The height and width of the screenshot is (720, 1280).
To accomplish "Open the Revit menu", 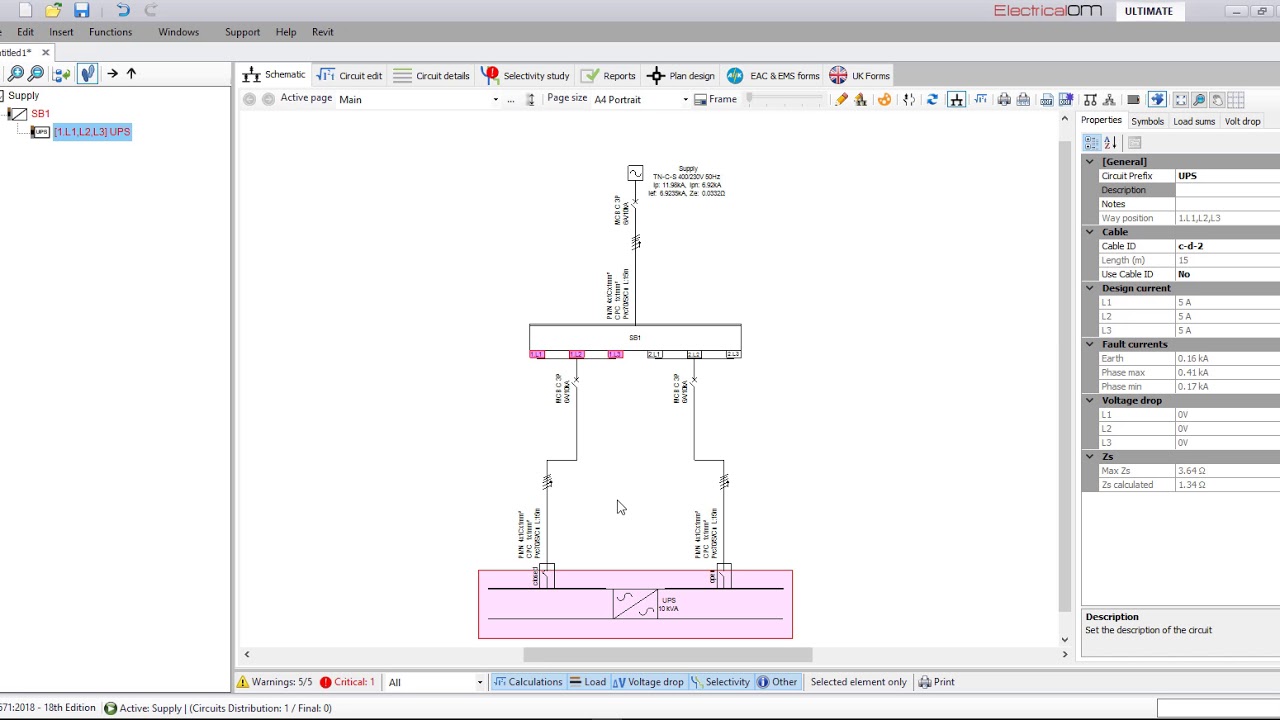I will click(322, 32).
